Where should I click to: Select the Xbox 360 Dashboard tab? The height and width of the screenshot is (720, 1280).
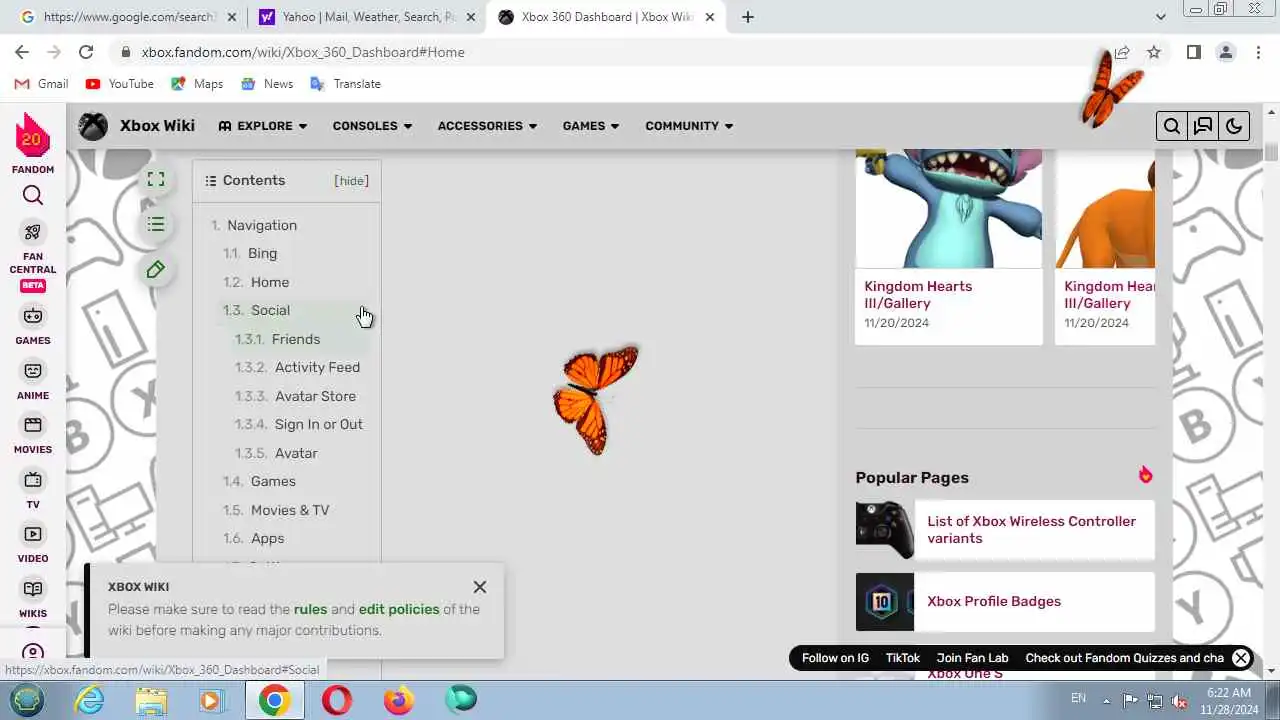(606, 17)
